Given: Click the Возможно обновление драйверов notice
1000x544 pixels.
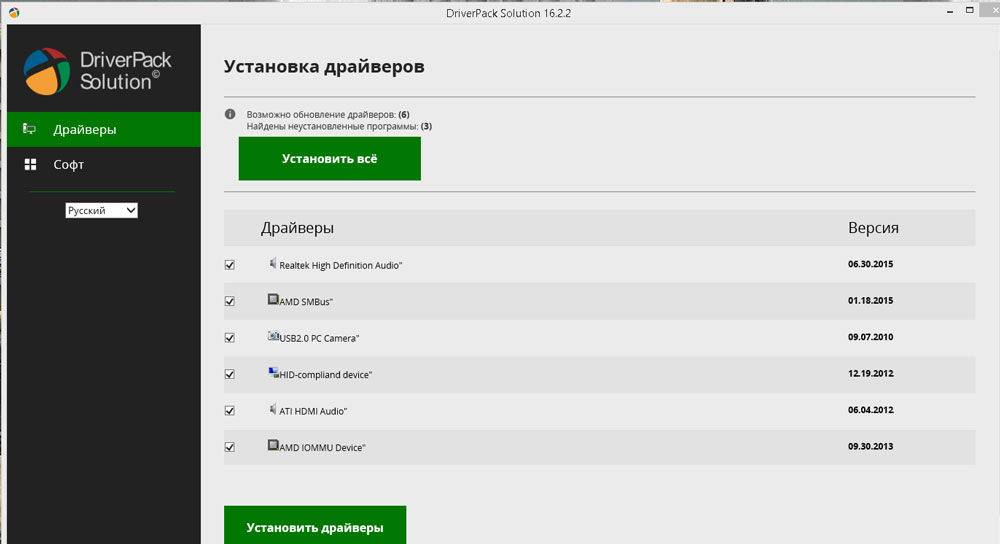Looking at the screenshot, I should point(328,115).
